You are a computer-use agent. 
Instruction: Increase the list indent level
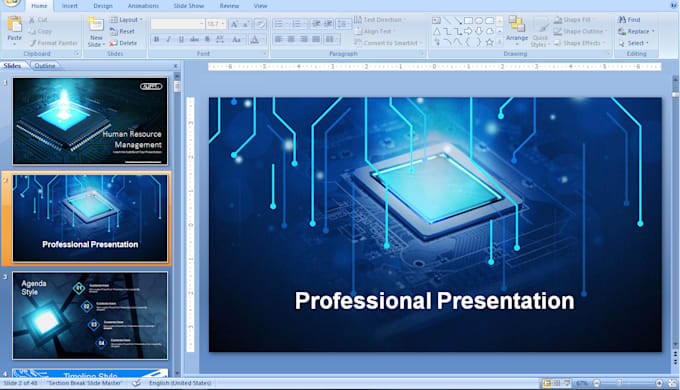click(x=329, y=24)
